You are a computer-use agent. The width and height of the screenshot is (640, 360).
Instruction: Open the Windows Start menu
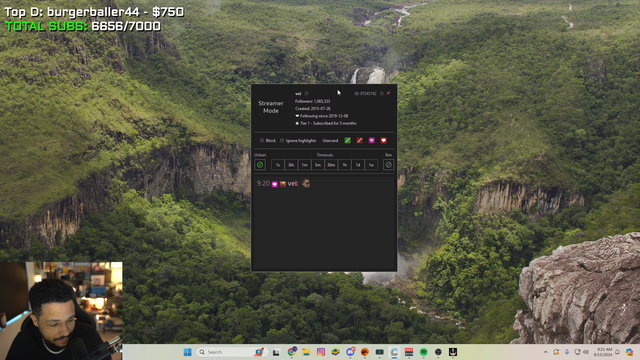pos(187,352)
